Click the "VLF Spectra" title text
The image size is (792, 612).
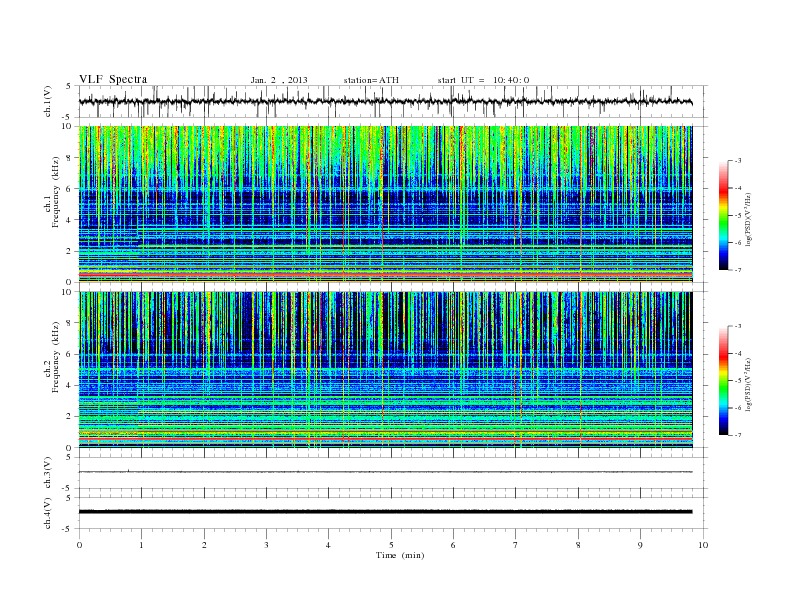pyautogui.click(x=113, y=79)
